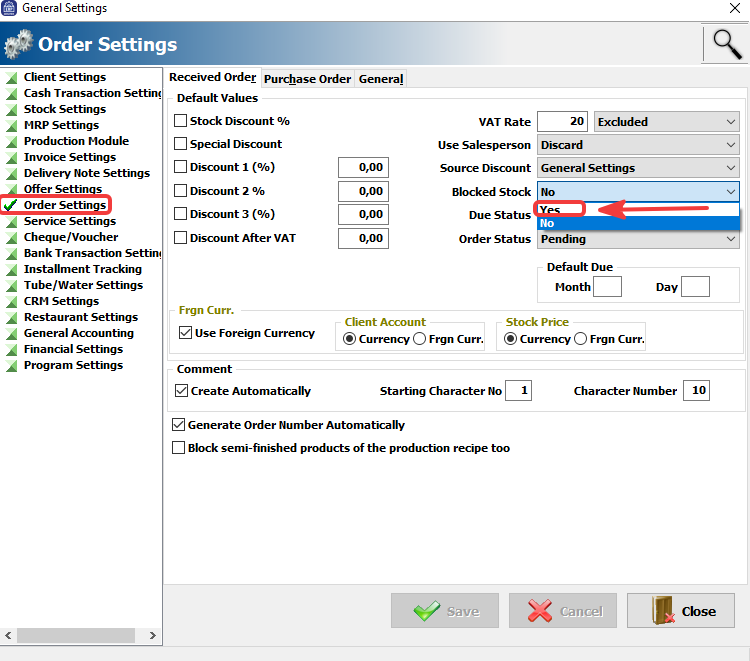Image resolution: width=750 pixels, height=661 pixels.
Task: Choose No in Blocked Stock list
Action: point(638,223)
